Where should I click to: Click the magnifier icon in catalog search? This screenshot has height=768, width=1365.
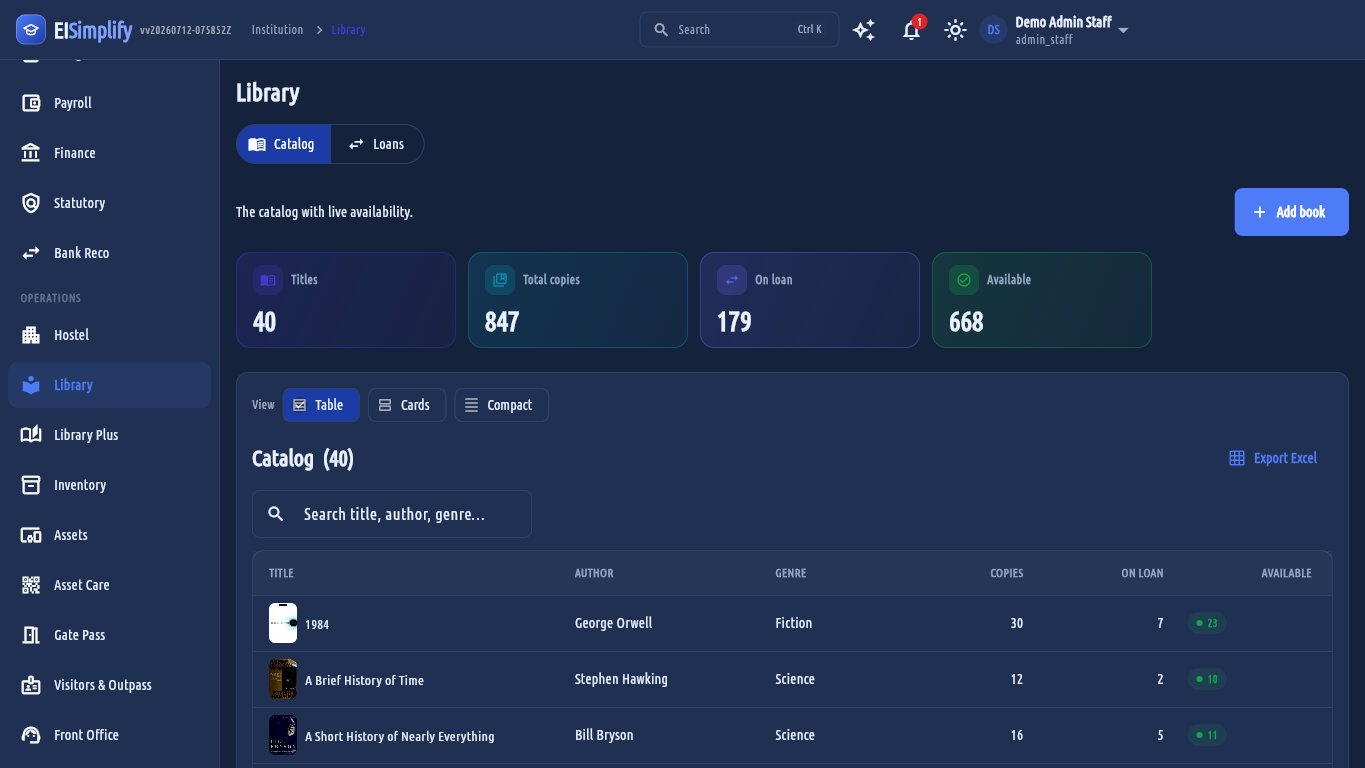[x=276, y=514]
